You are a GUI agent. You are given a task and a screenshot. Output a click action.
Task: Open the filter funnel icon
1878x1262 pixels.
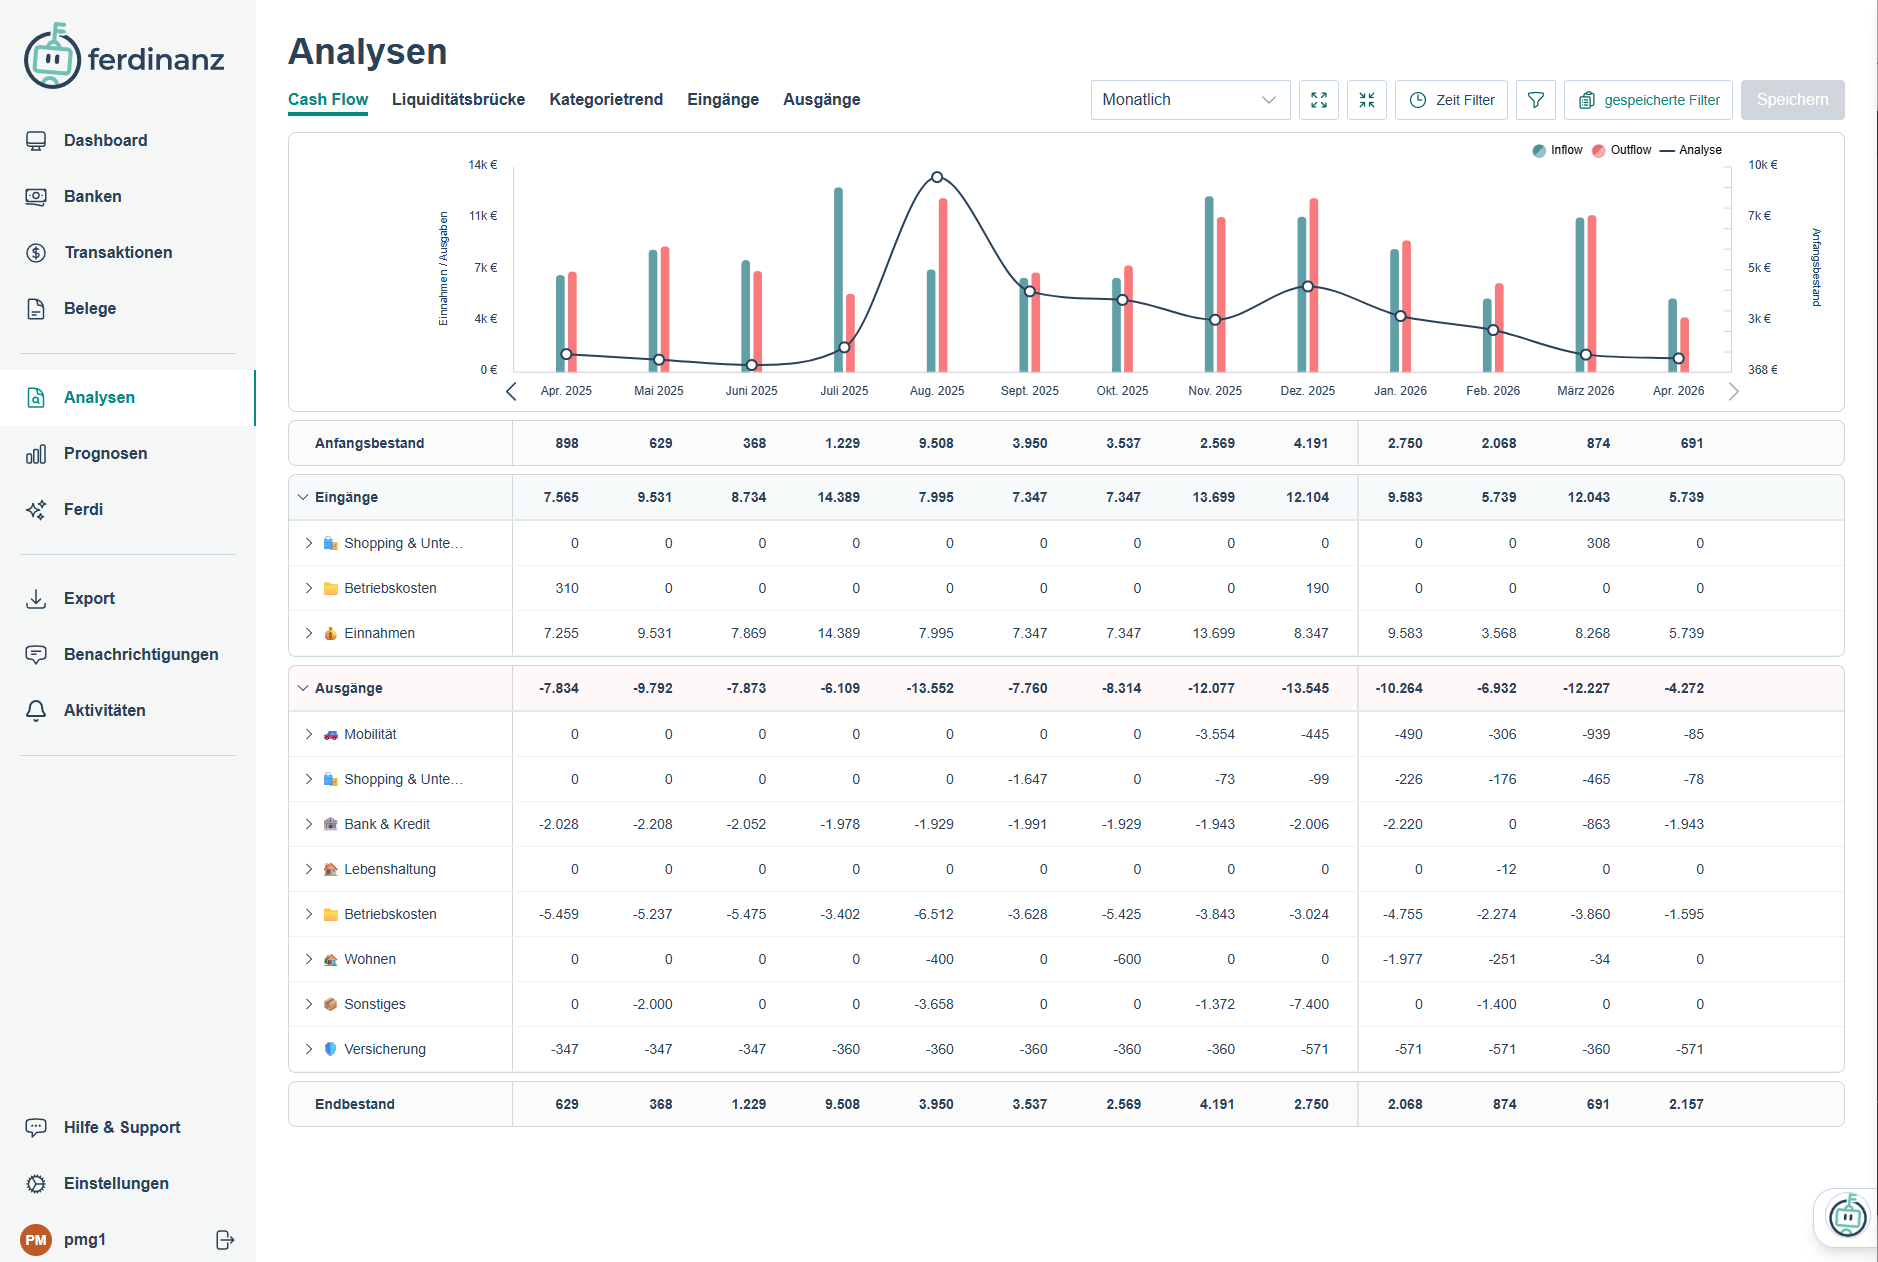(x=1535, y=99)
